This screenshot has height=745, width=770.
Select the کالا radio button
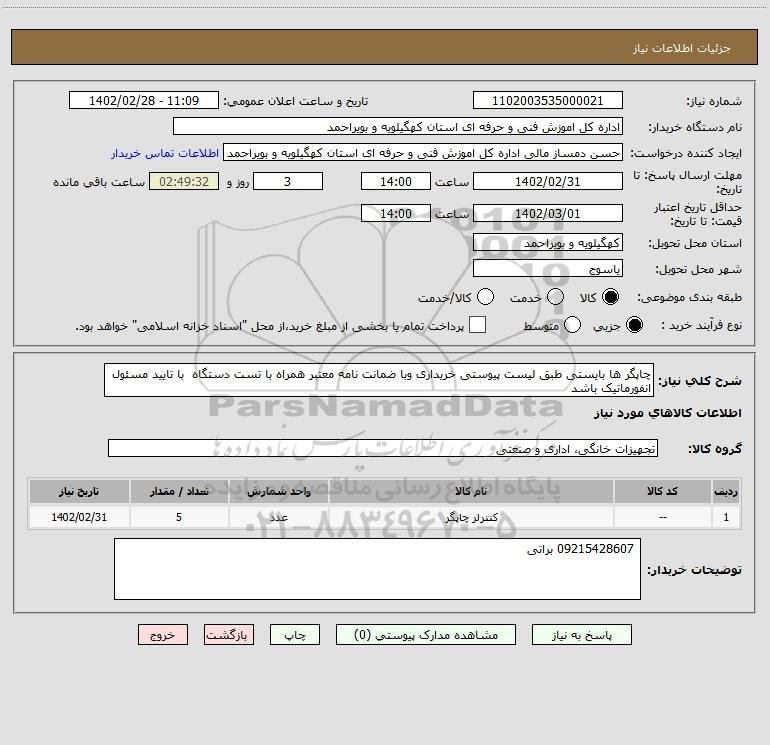point(610,297)
